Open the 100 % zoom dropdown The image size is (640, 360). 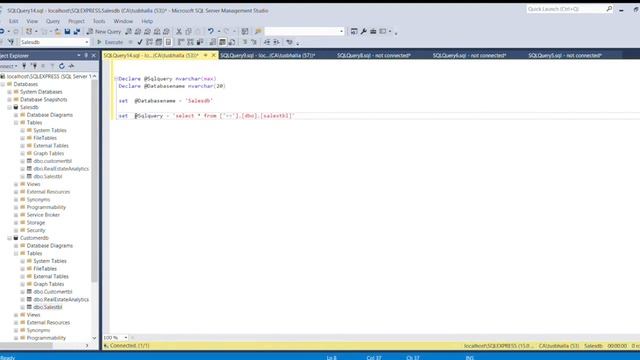pyautogui.click(x=126, y=338)
